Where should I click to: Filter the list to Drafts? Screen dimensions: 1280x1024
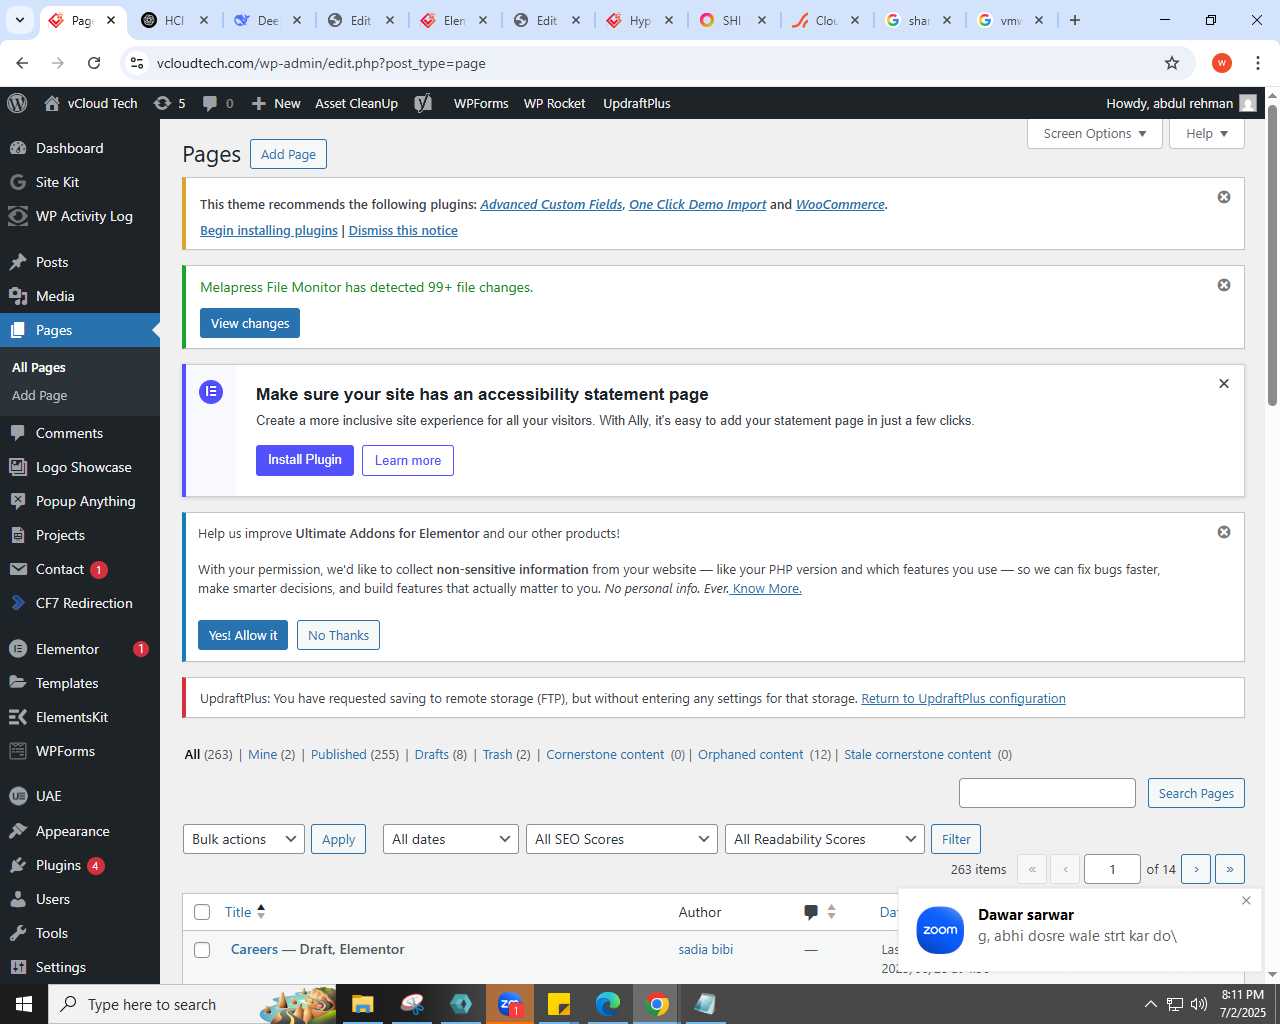pyautogui.click(x=432, y=754)
